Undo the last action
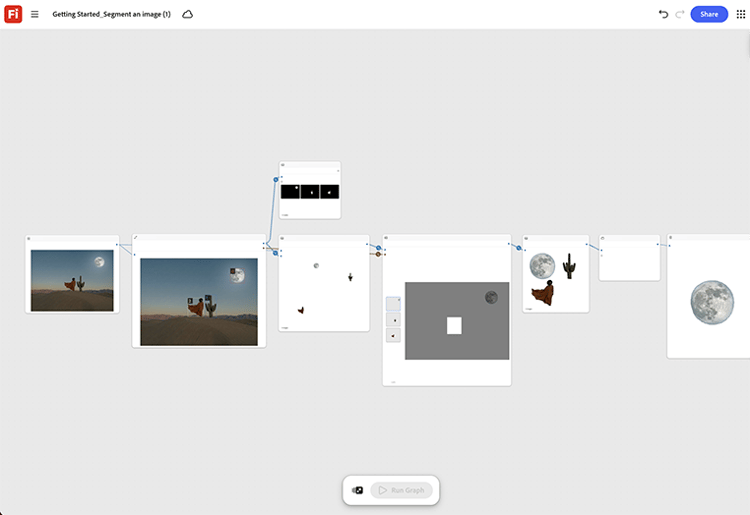This screenshot has height=515, width=750. 663,14
